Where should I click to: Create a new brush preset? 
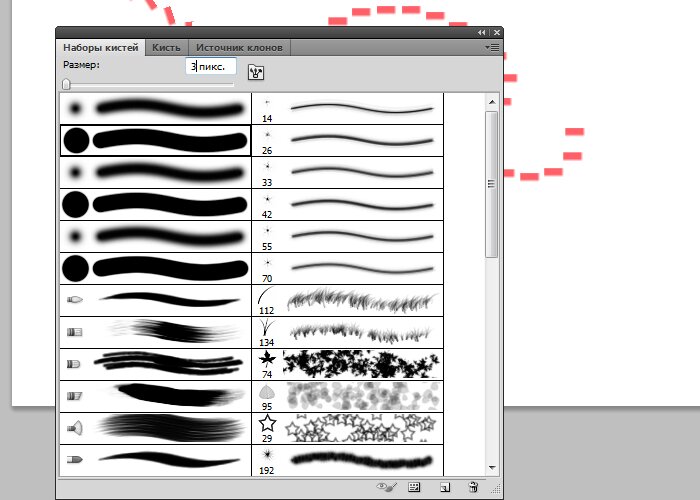click(x=445, y=487)
